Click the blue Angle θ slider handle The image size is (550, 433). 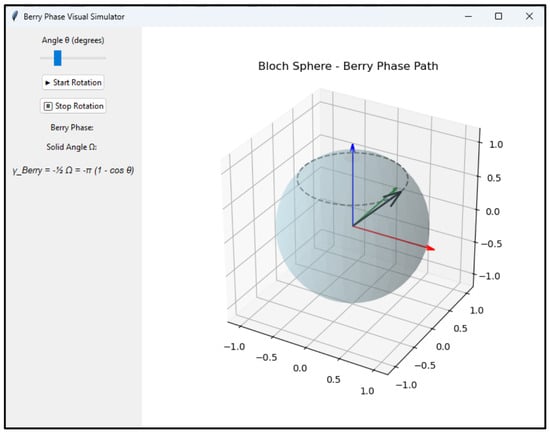click(x=58, y=58)
